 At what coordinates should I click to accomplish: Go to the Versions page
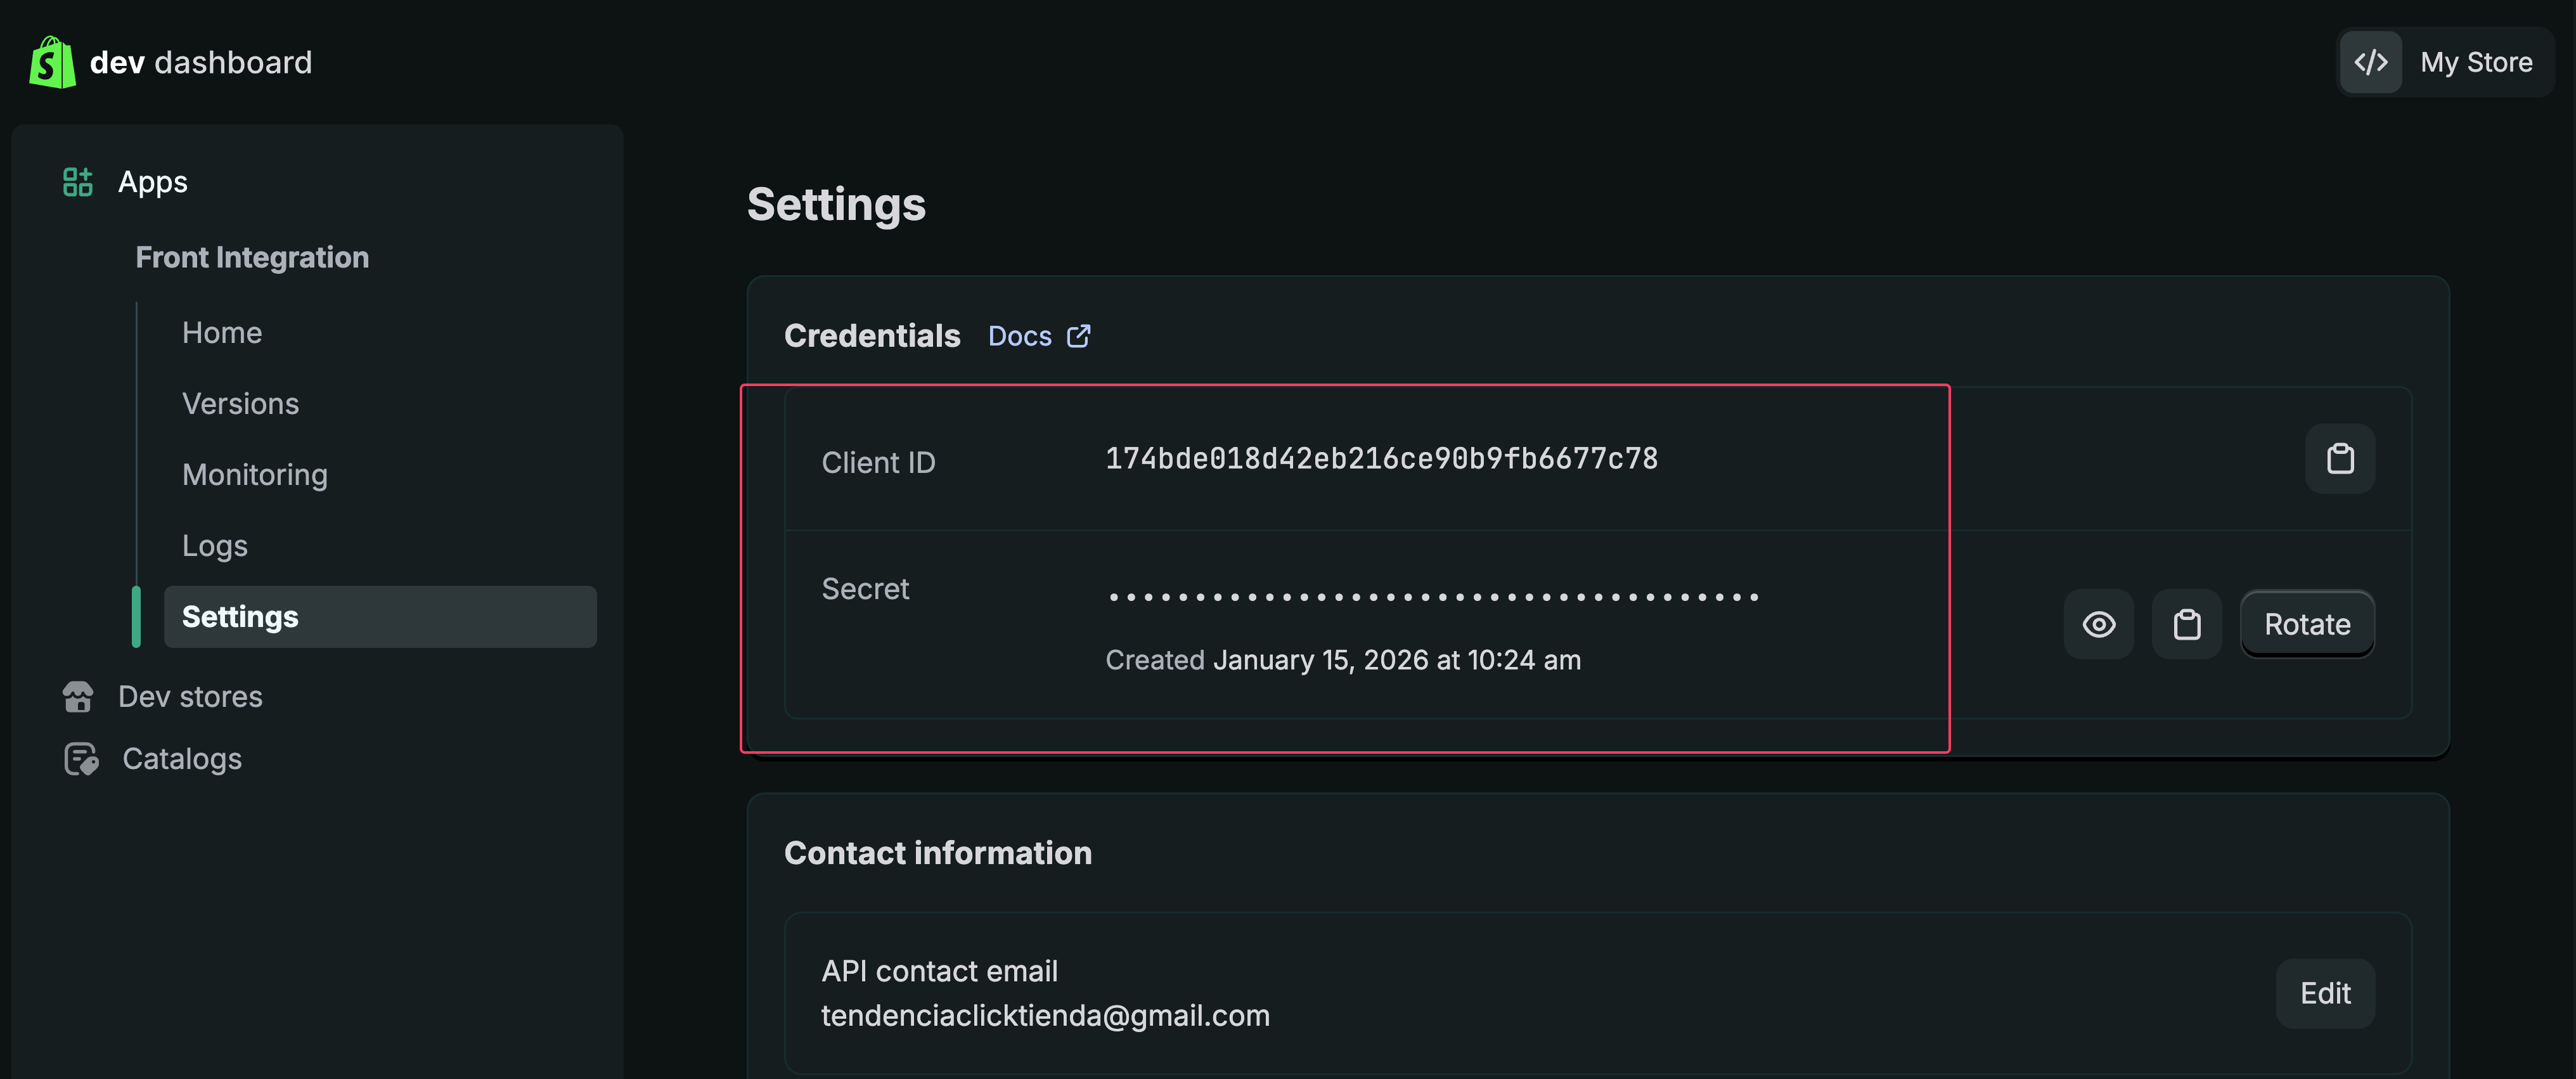(x=240, y=404)
